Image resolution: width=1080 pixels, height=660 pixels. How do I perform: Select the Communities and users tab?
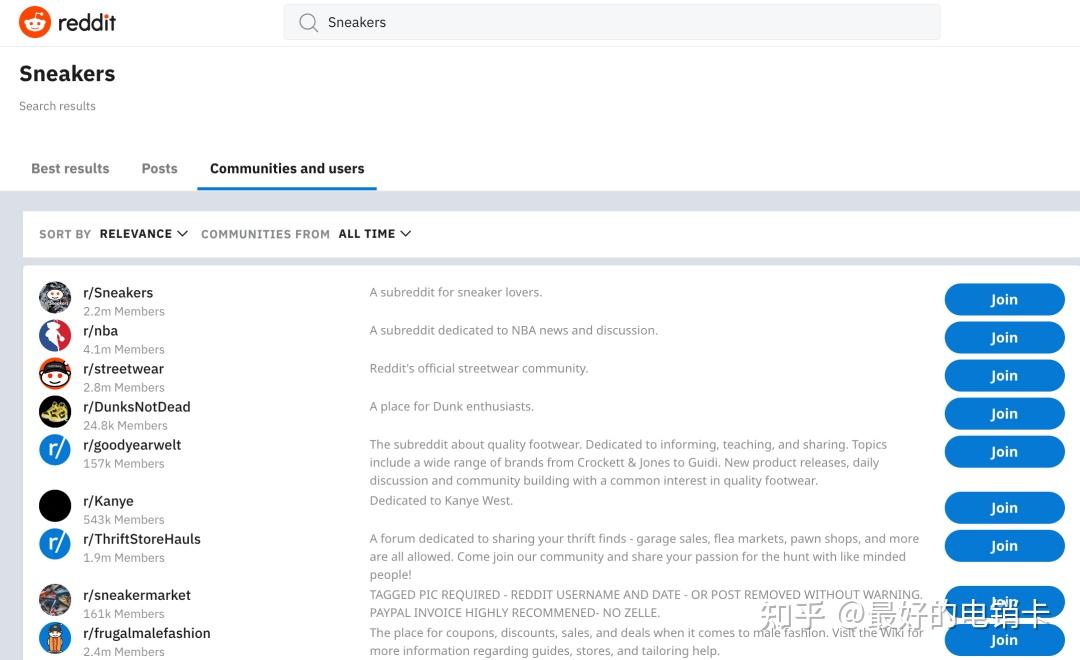coord(287,168)
